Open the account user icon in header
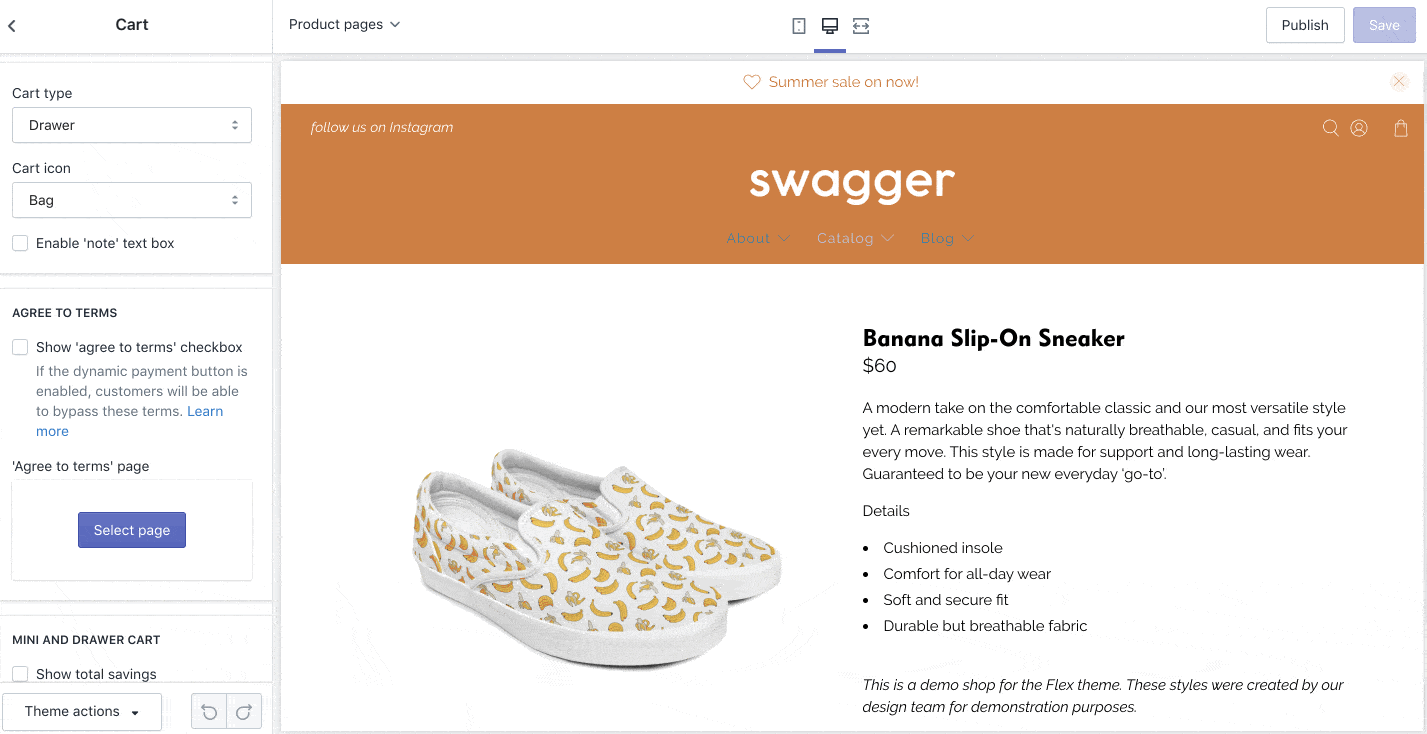1427x734 pixels. point(1359,128)
